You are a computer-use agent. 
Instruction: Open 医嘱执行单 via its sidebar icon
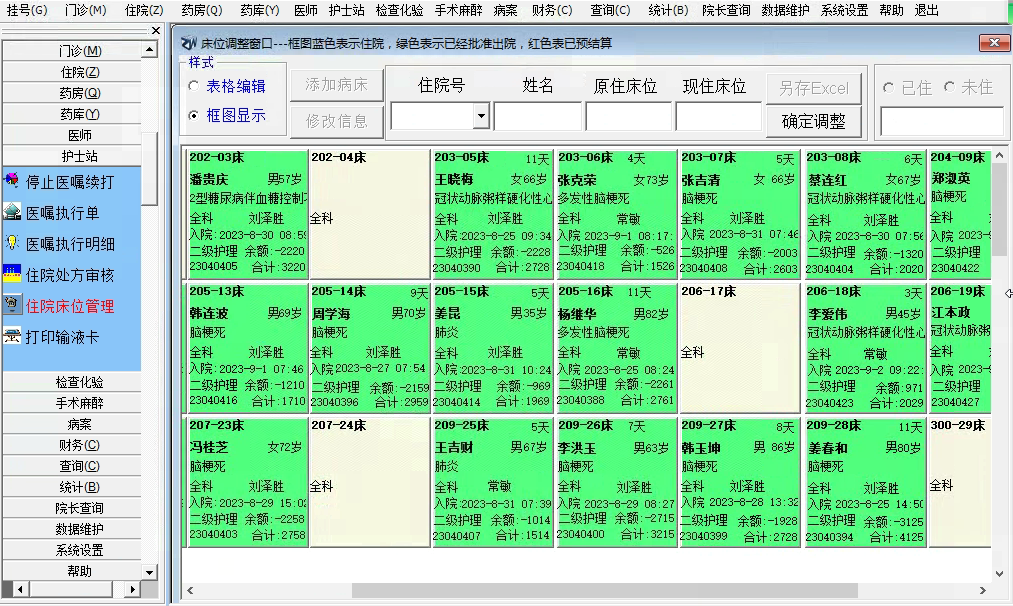12,213
